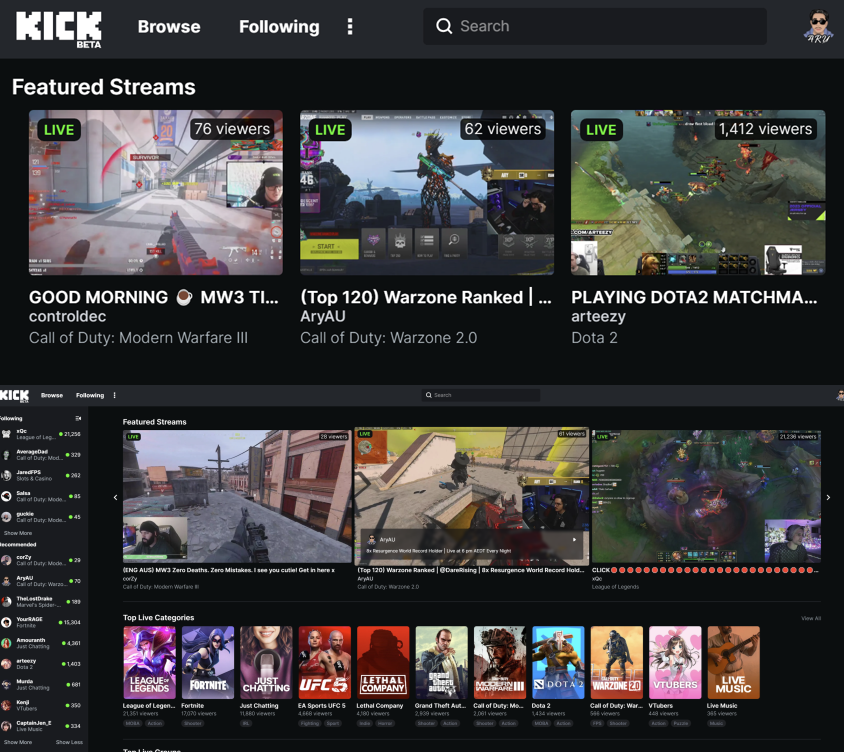The image size is (844, 752).
Task: Open the Fortnite category cover
Action: click(208, 663)
